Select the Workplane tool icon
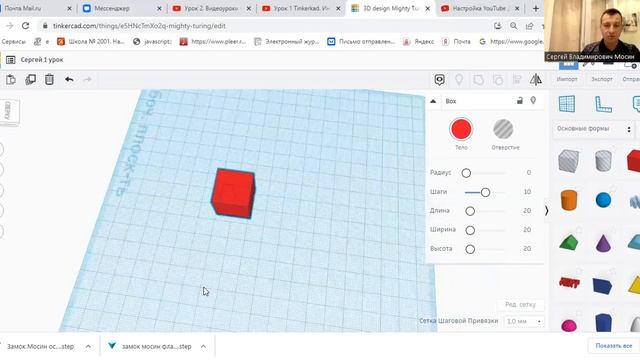This screenshot has width=640, height=360. 567,104
